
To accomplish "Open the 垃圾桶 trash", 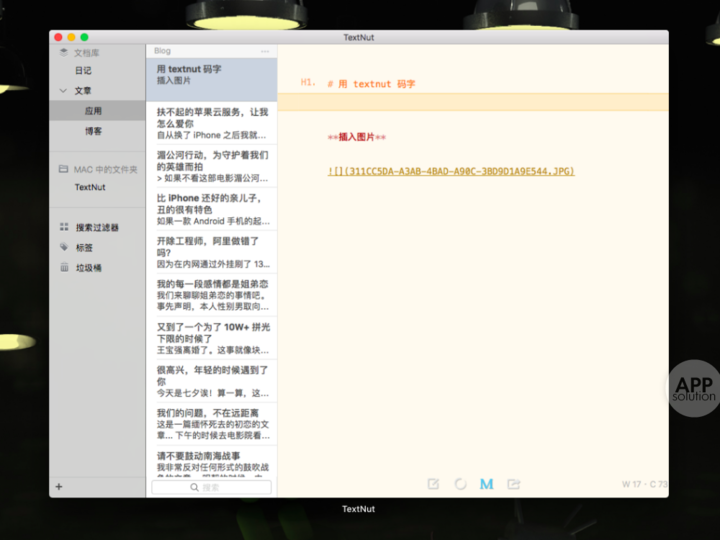I will (89, 268).
